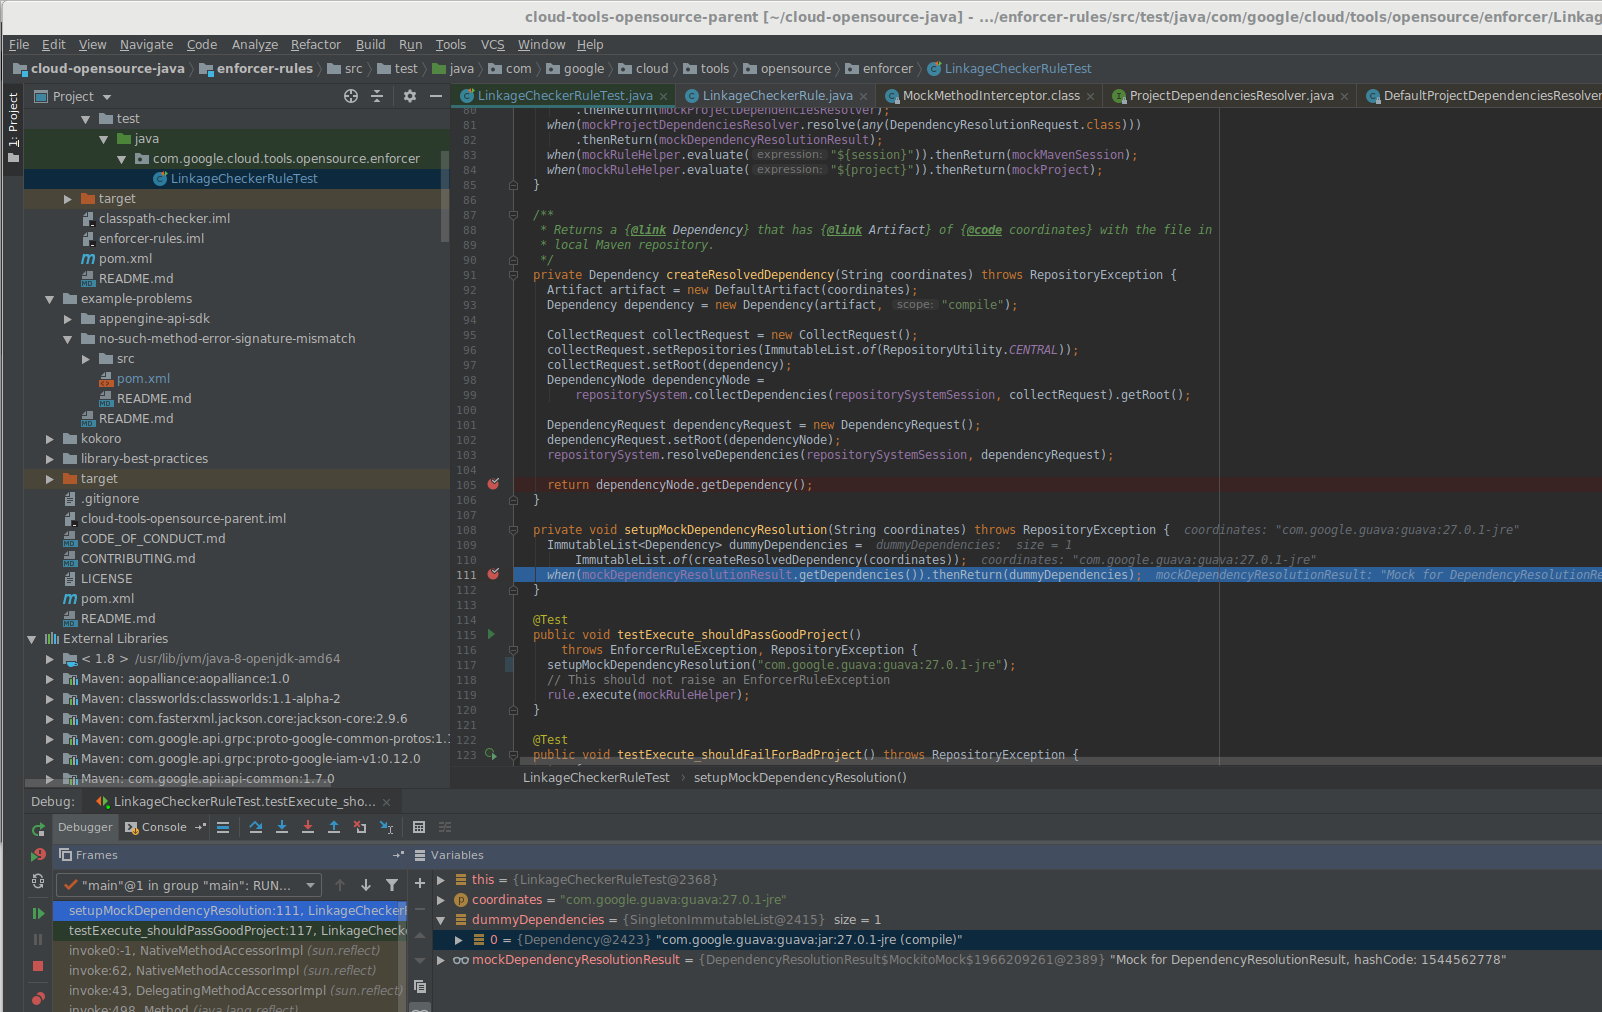This screenshot has width=1602, height=1012.
Task: Click the enforcer-rules breadcrumb link
Action: 265,68
